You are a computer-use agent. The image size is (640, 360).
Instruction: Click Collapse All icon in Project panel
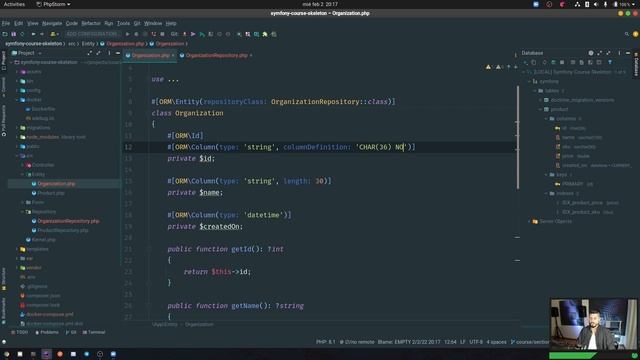point(98,53)
